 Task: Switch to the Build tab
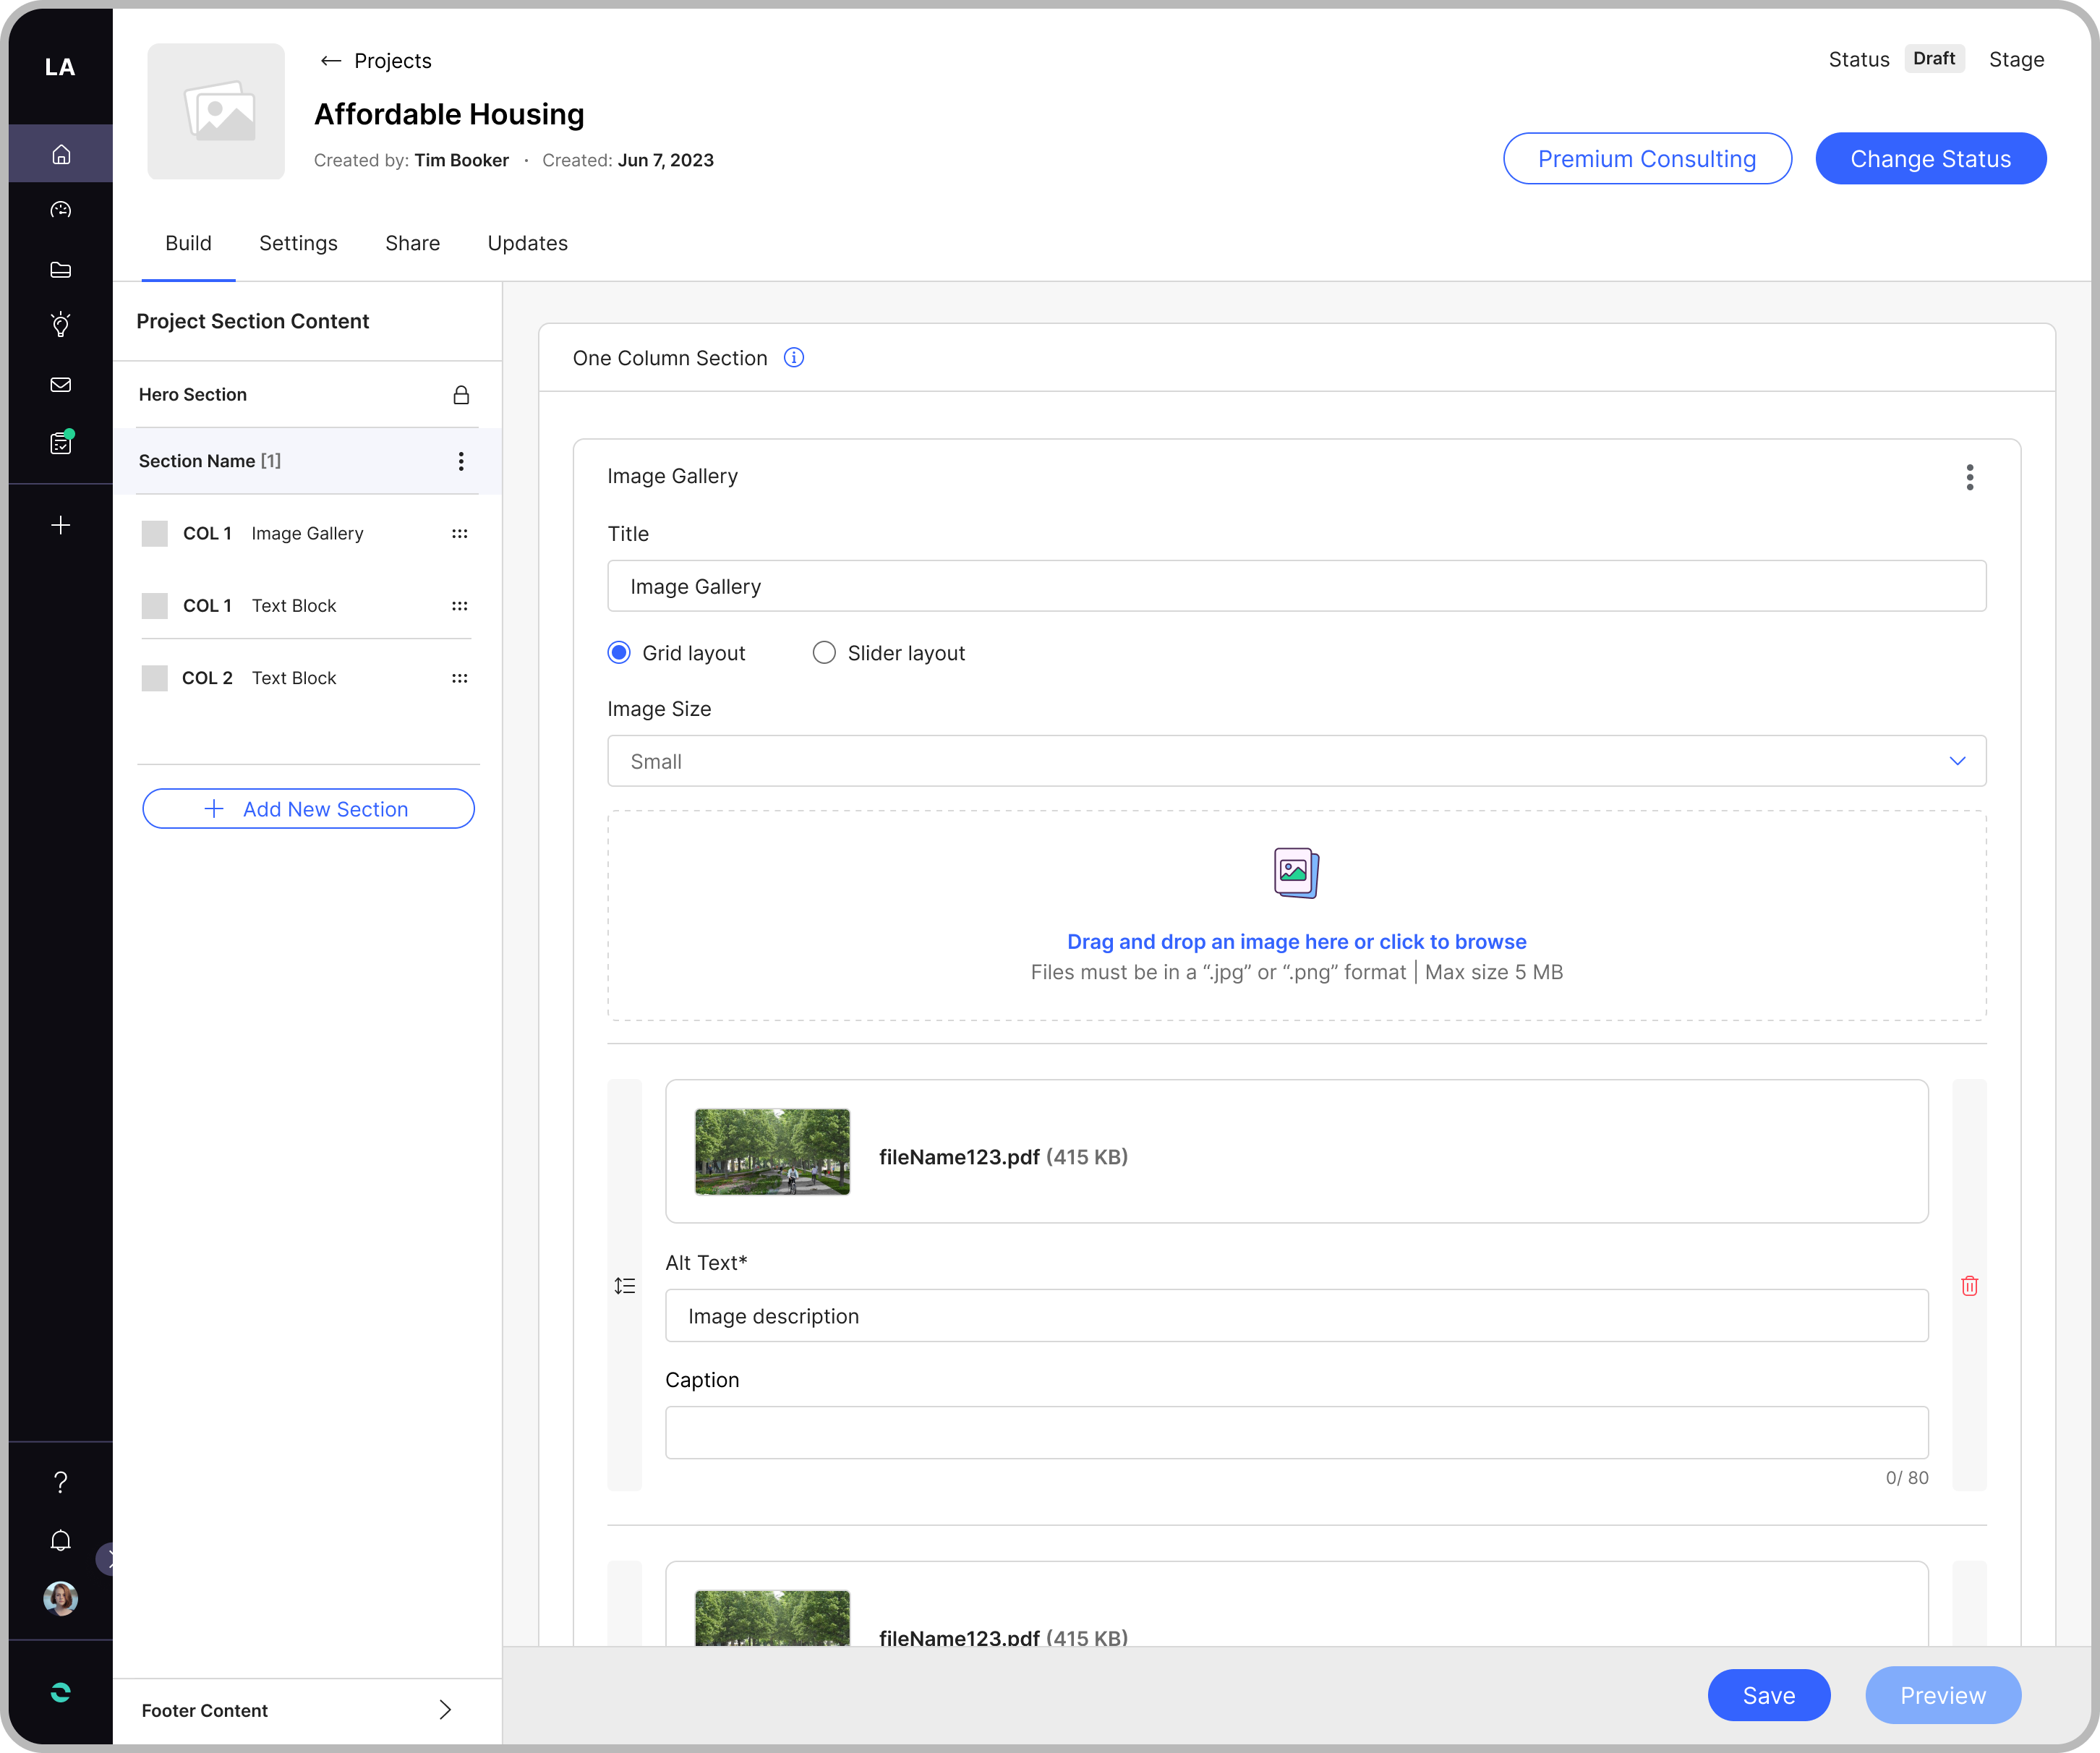188,243
